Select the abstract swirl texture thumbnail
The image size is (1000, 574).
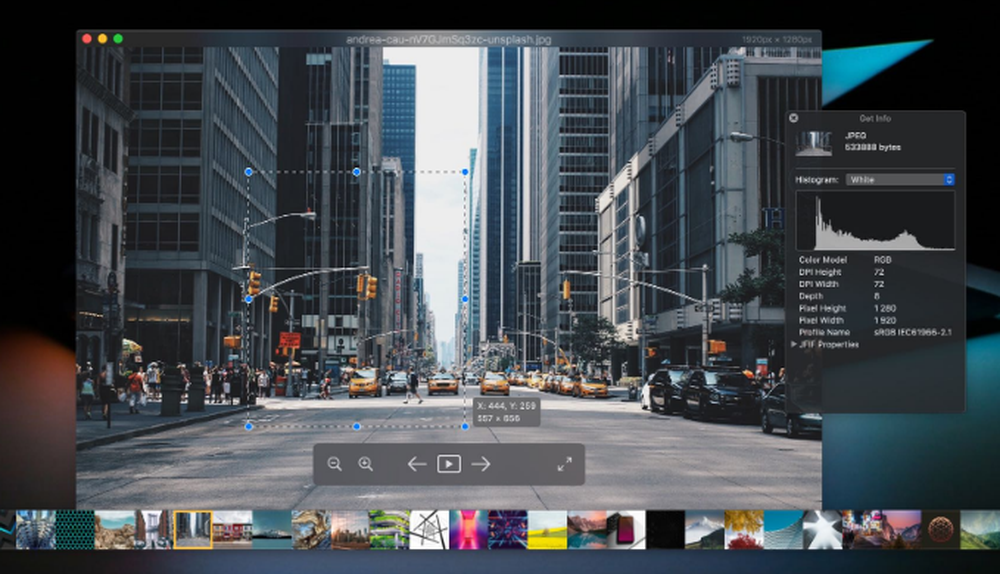point(311,529)
